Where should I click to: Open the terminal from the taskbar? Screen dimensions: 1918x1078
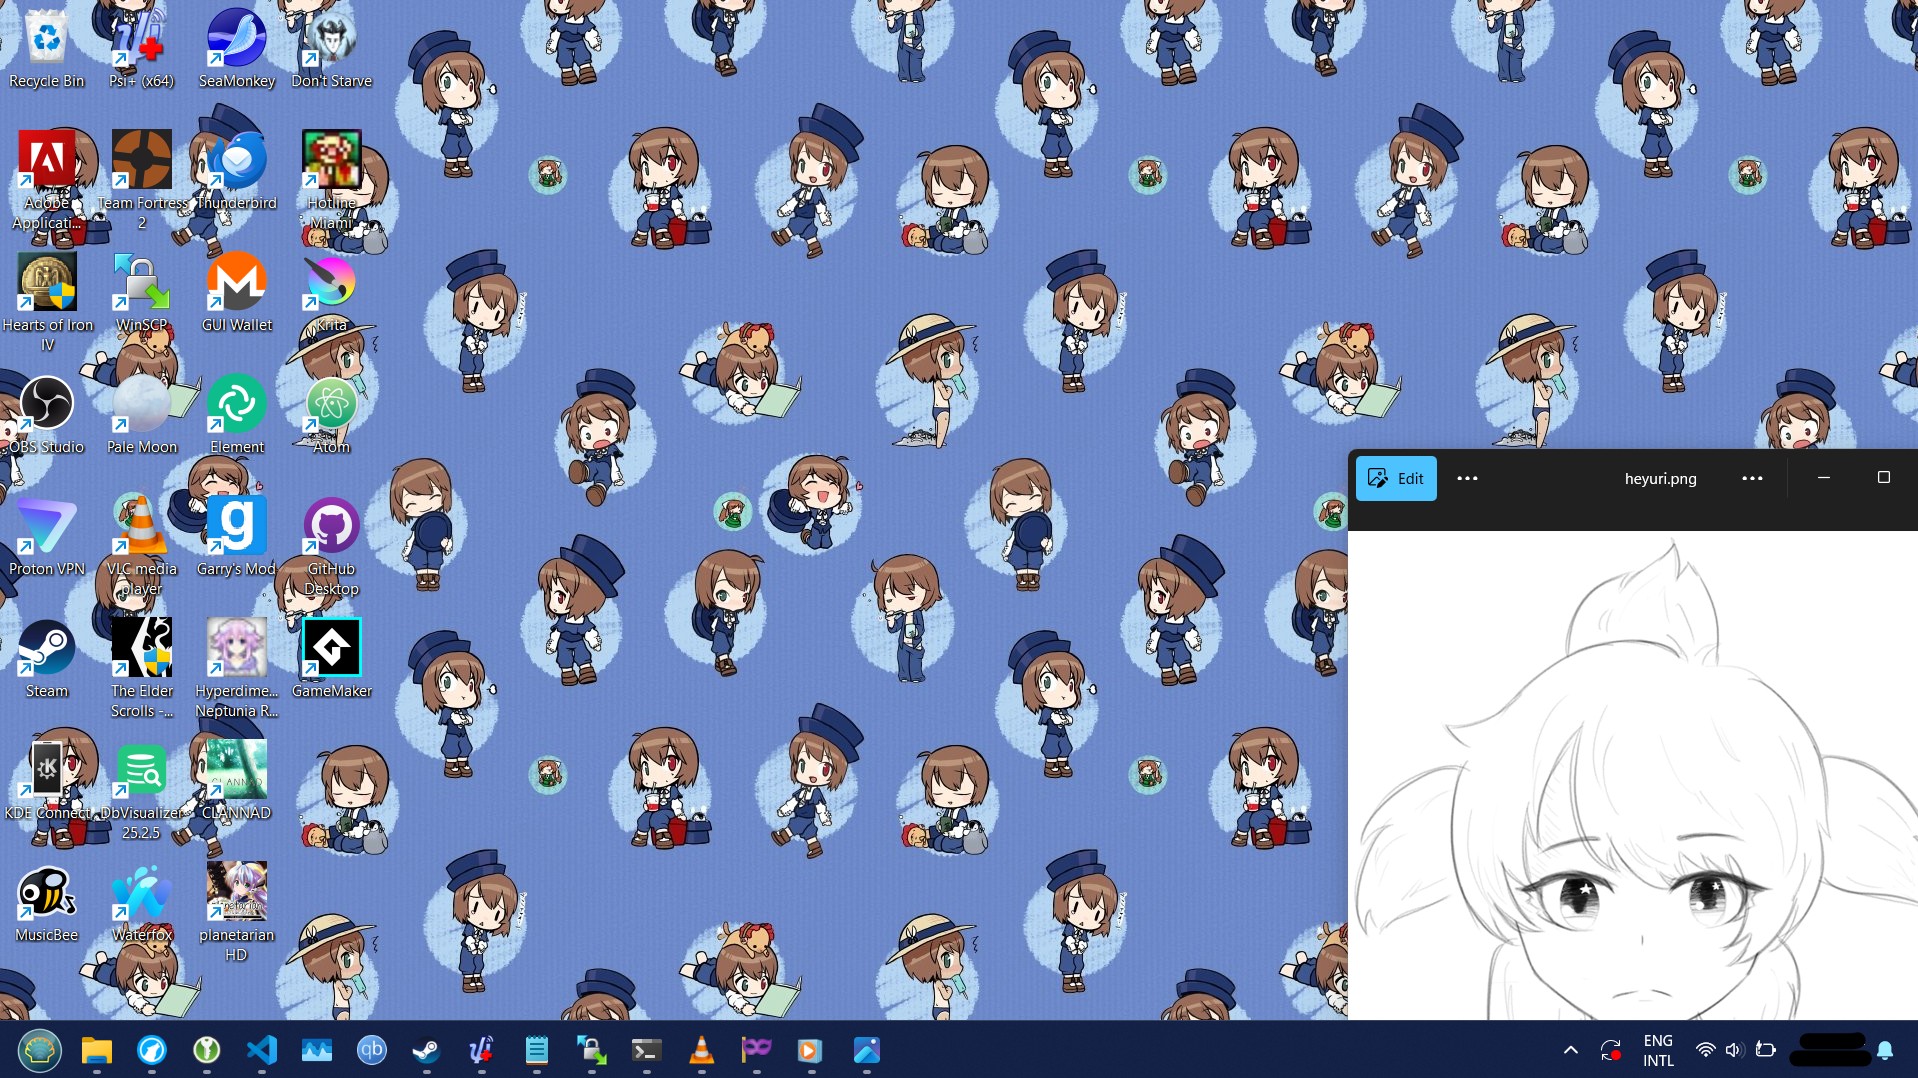pos(647,1050)
